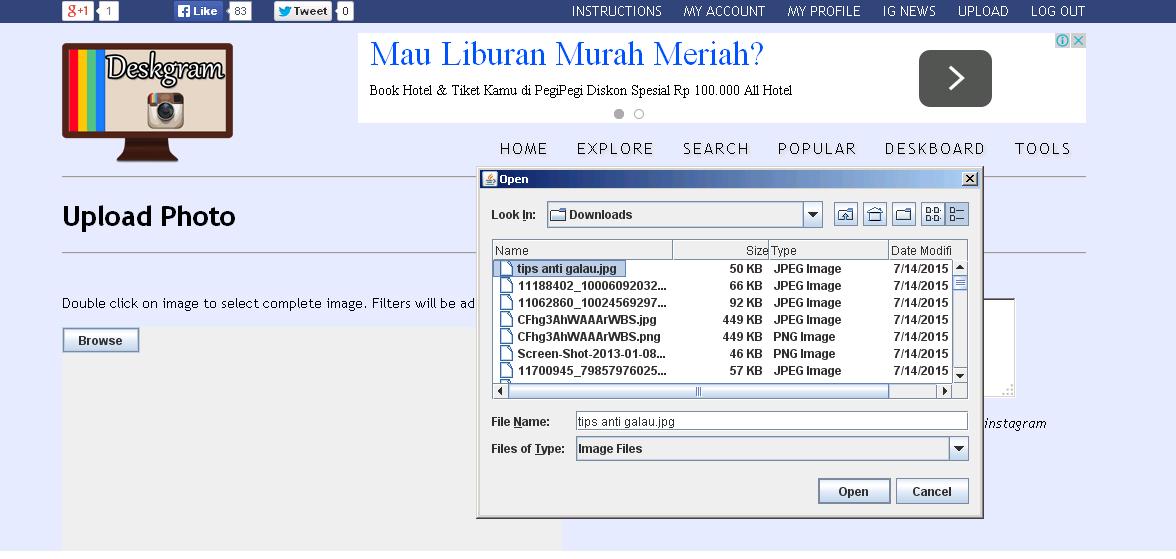Click the Downloads folder combo box
Screen dimensions: 1176x559
(x=685, y=215)
